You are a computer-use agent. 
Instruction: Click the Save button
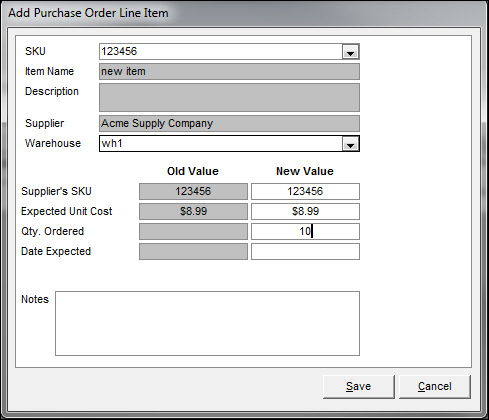coord(359,386)
